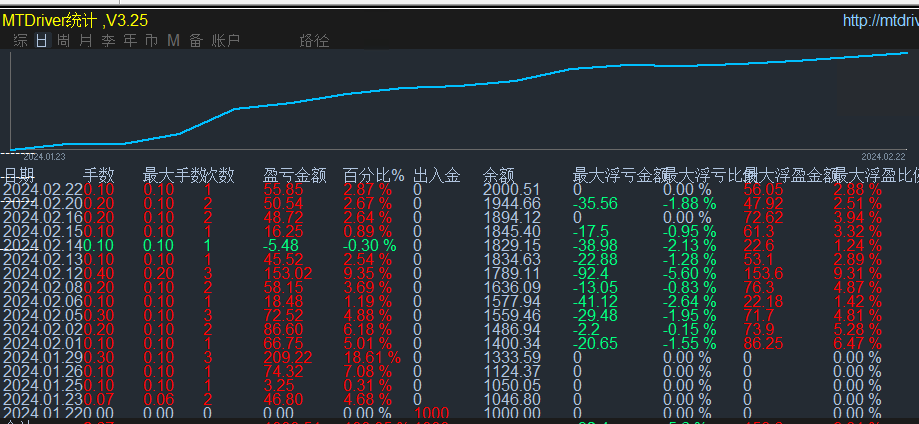The width and height of the screenshot is (919, 424).
Task: Click the profit value 209.22
Action: pyautogui.click(x=288, y=357)
